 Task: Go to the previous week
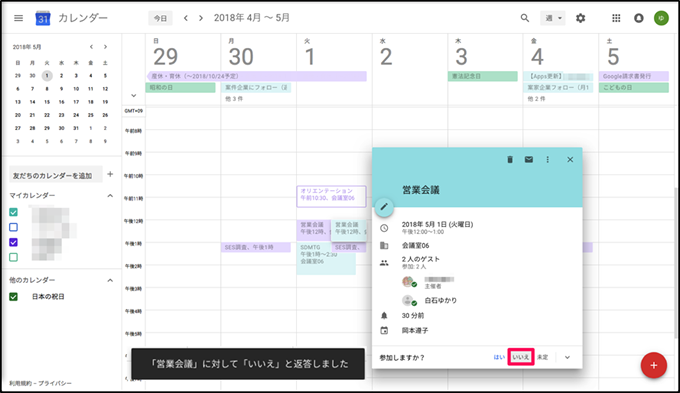(x=186, y=18)
